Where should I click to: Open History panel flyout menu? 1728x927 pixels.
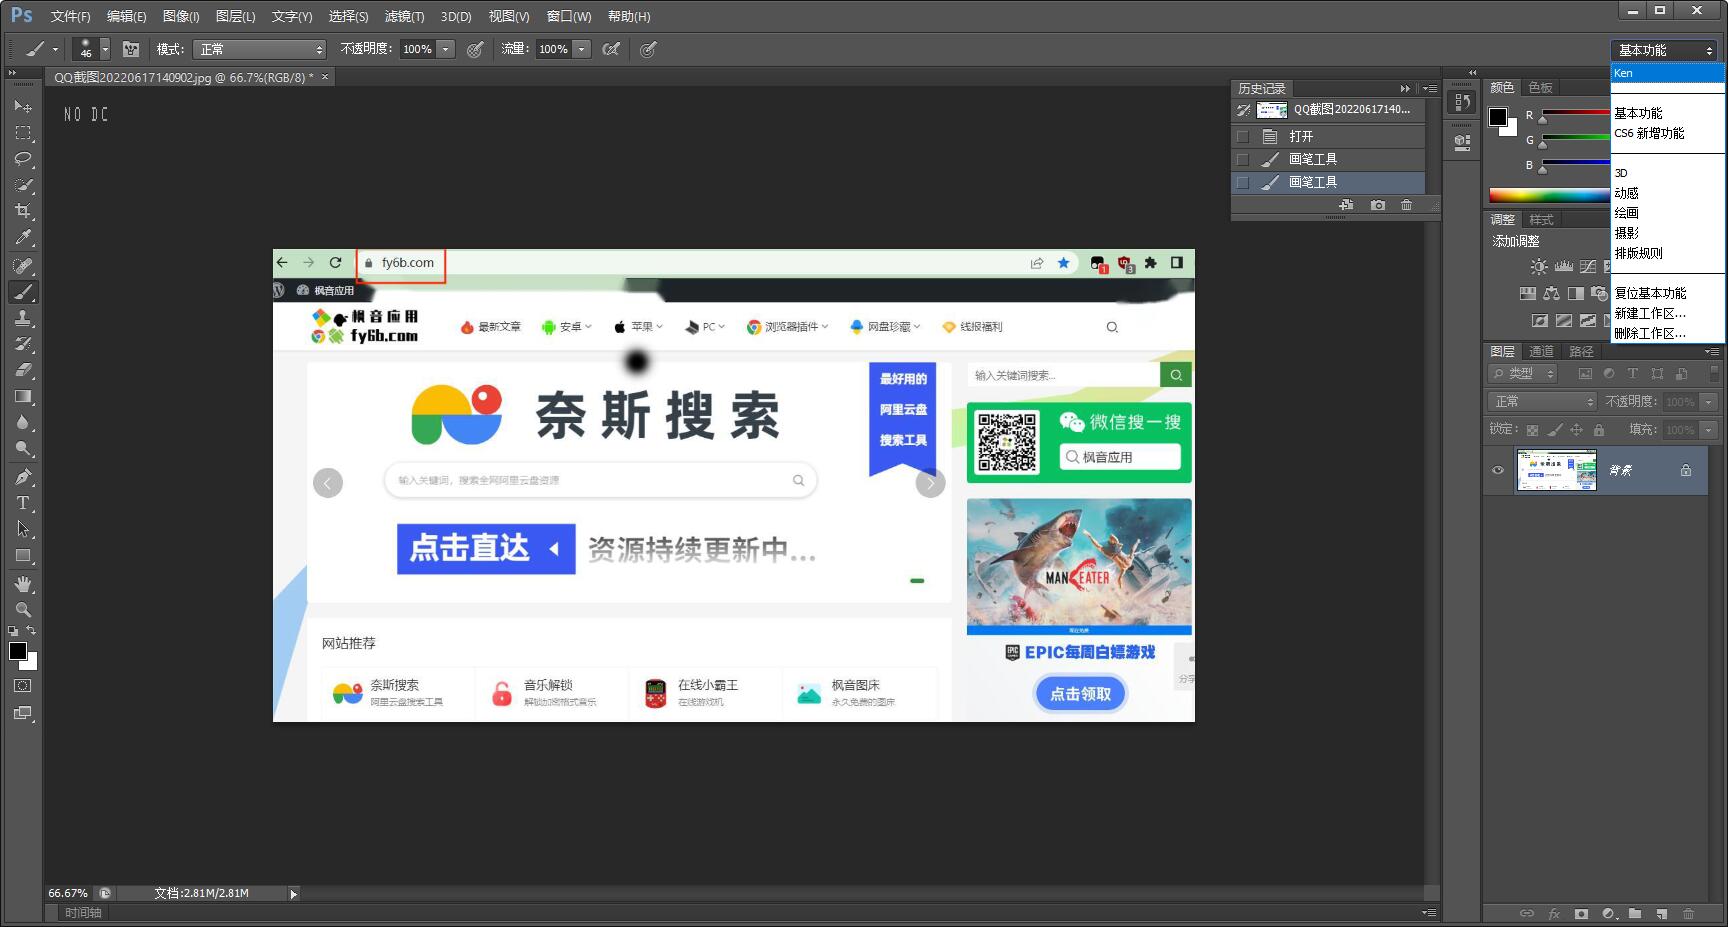(x=1430, y=88)
